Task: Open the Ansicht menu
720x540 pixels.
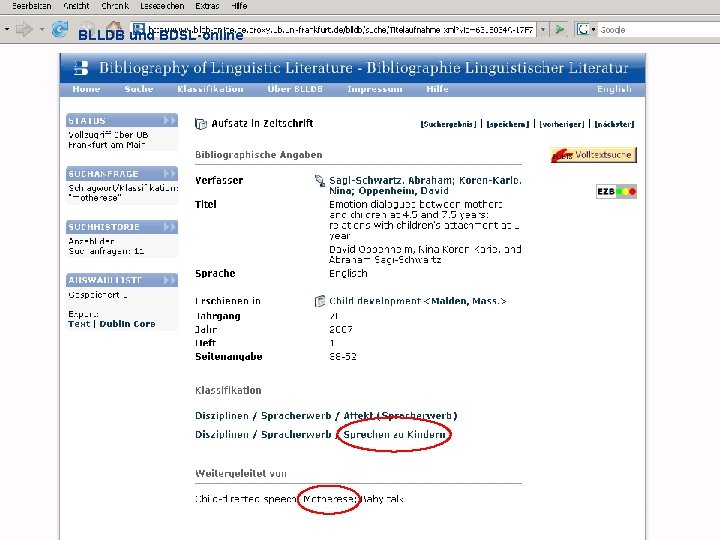Action: (76, 6)
